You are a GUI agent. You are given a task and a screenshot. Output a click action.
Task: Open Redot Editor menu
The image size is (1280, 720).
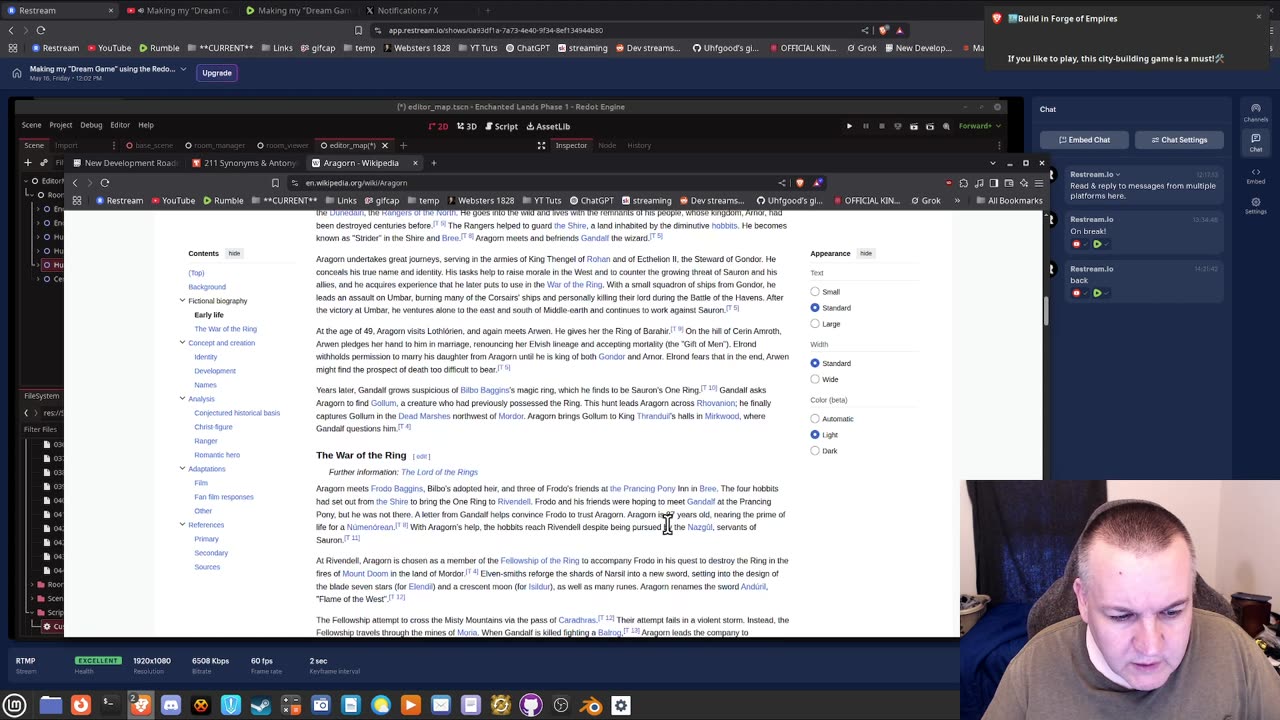[x=120, y=125]
